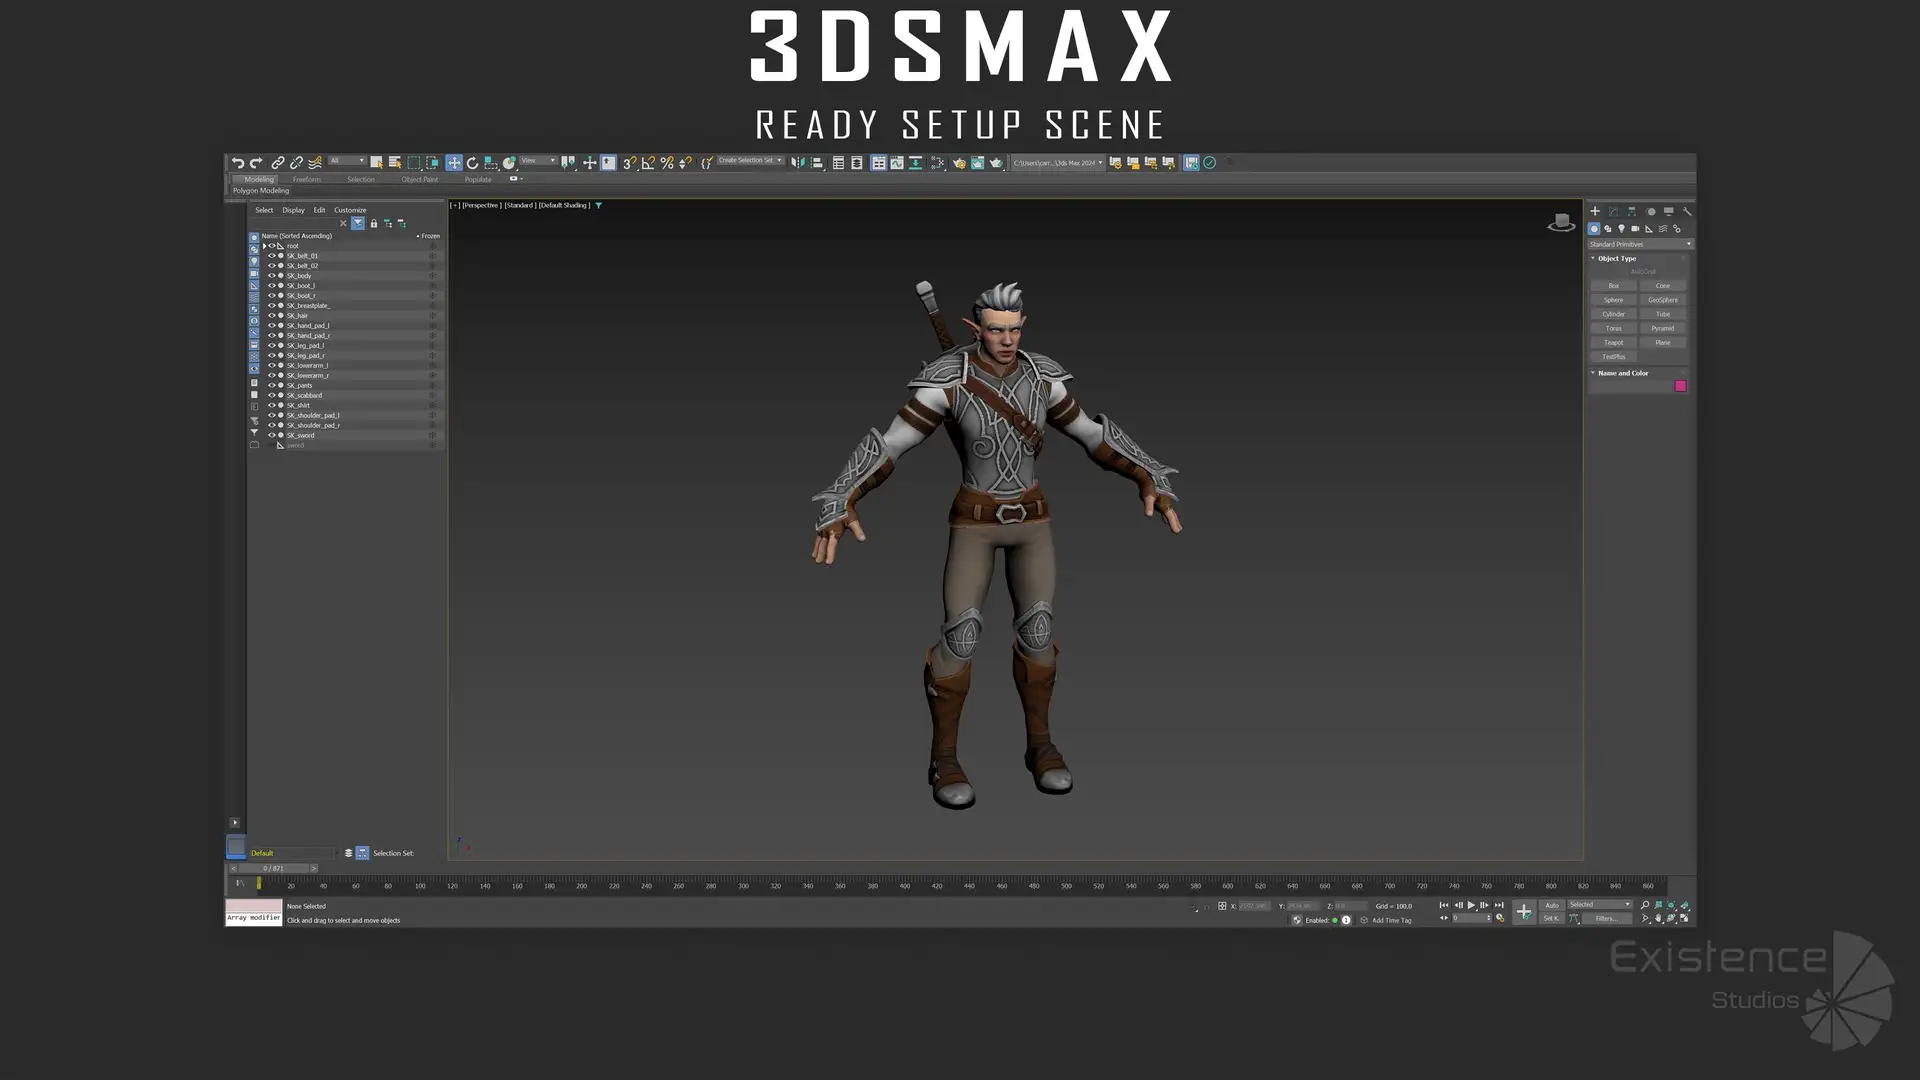Toggle visibility of SK_sword
The image size is (1920, 1080).
271,436
